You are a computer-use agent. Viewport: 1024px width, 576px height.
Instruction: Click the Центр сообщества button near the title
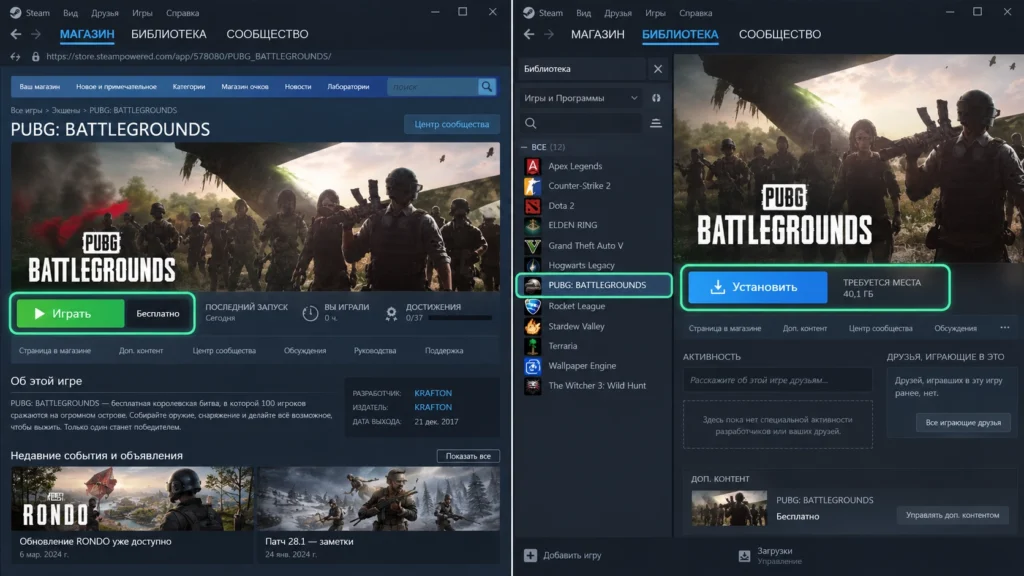coord(451,124)
